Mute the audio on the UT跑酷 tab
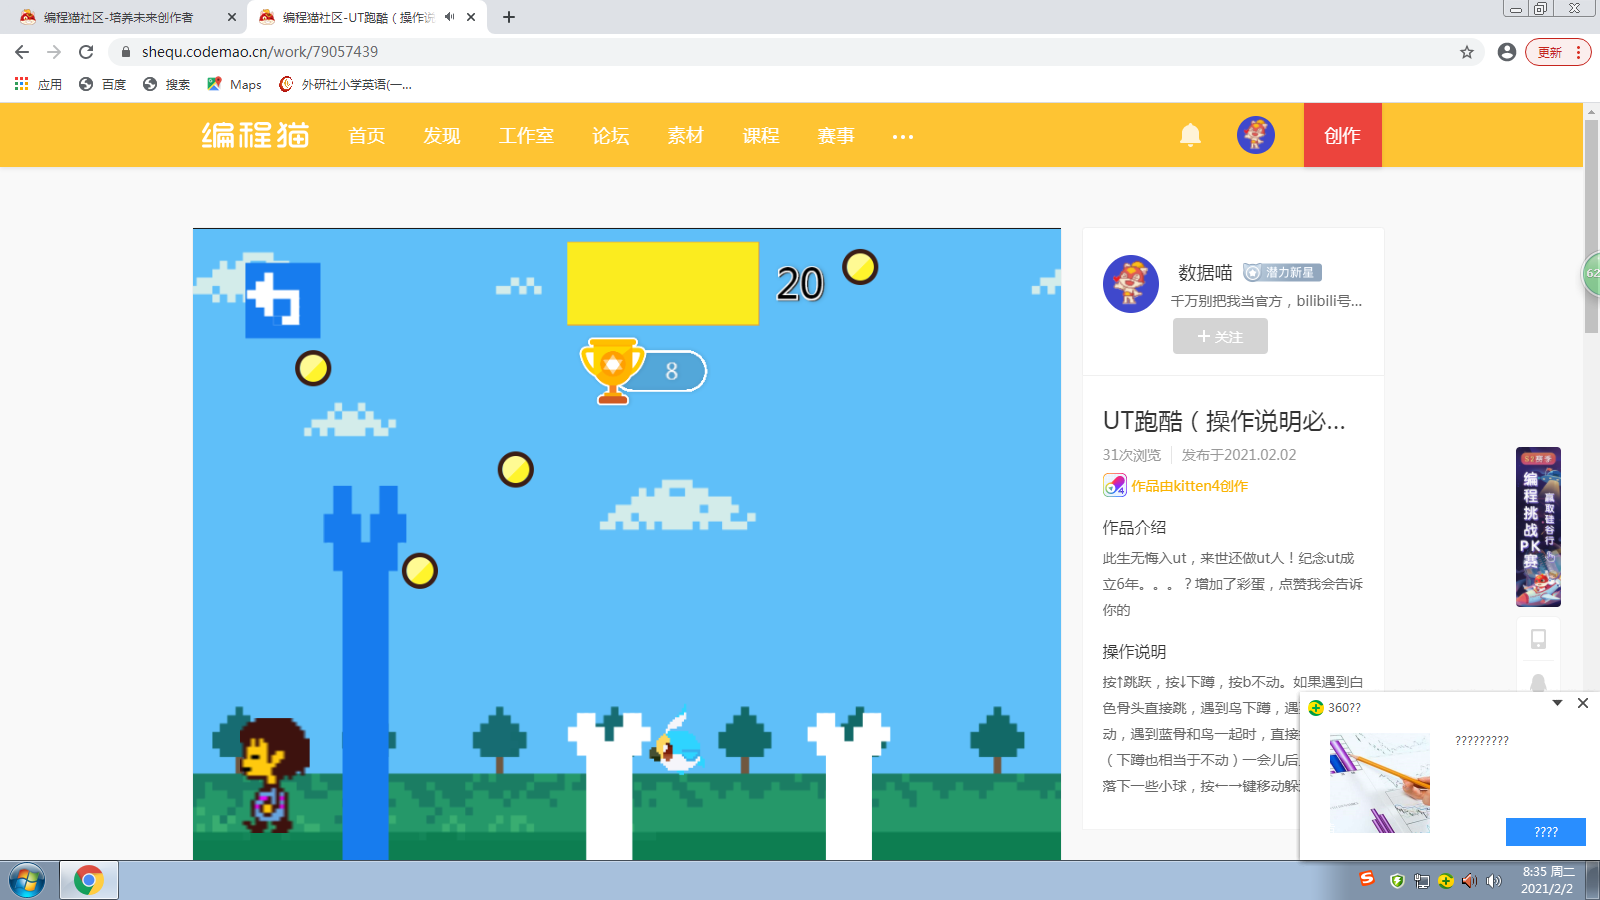This screenshot has height=900, width=1600. tap(450, 17)
